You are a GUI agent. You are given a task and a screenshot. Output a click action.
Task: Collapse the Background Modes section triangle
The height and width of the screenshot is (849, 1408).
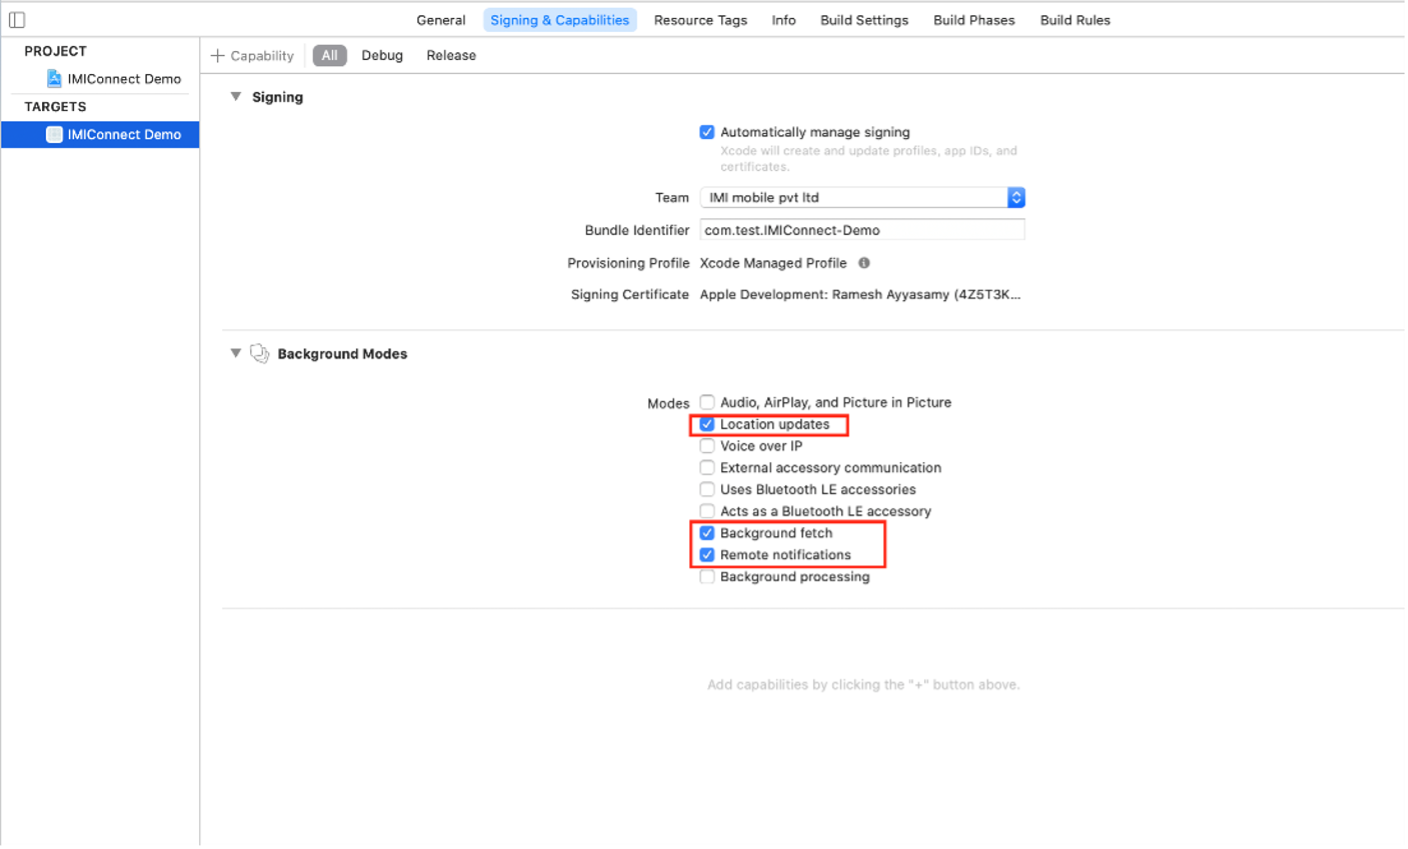click(236, 353)
